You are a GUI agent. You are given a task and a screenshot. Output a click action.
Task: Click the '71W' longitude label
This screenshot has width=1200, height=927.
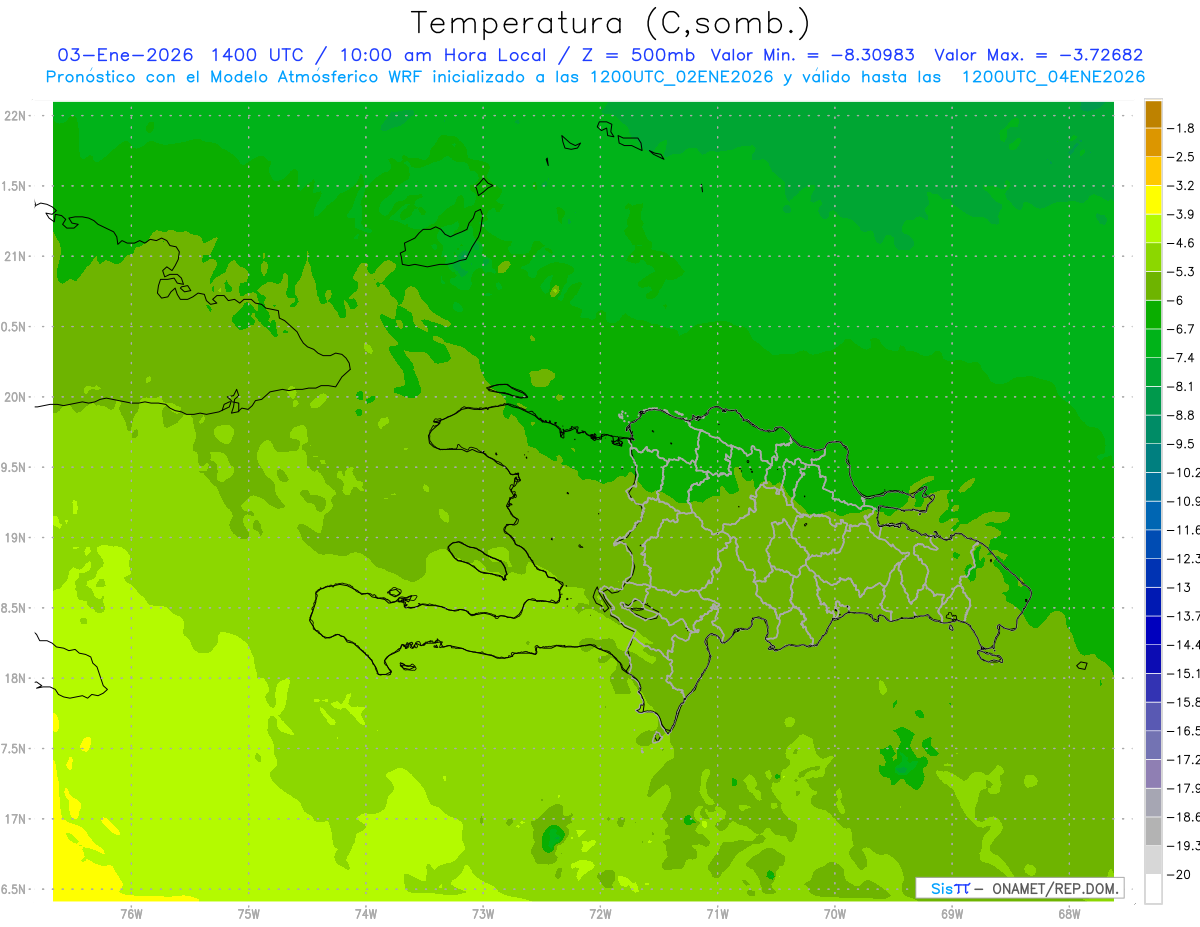717,913
